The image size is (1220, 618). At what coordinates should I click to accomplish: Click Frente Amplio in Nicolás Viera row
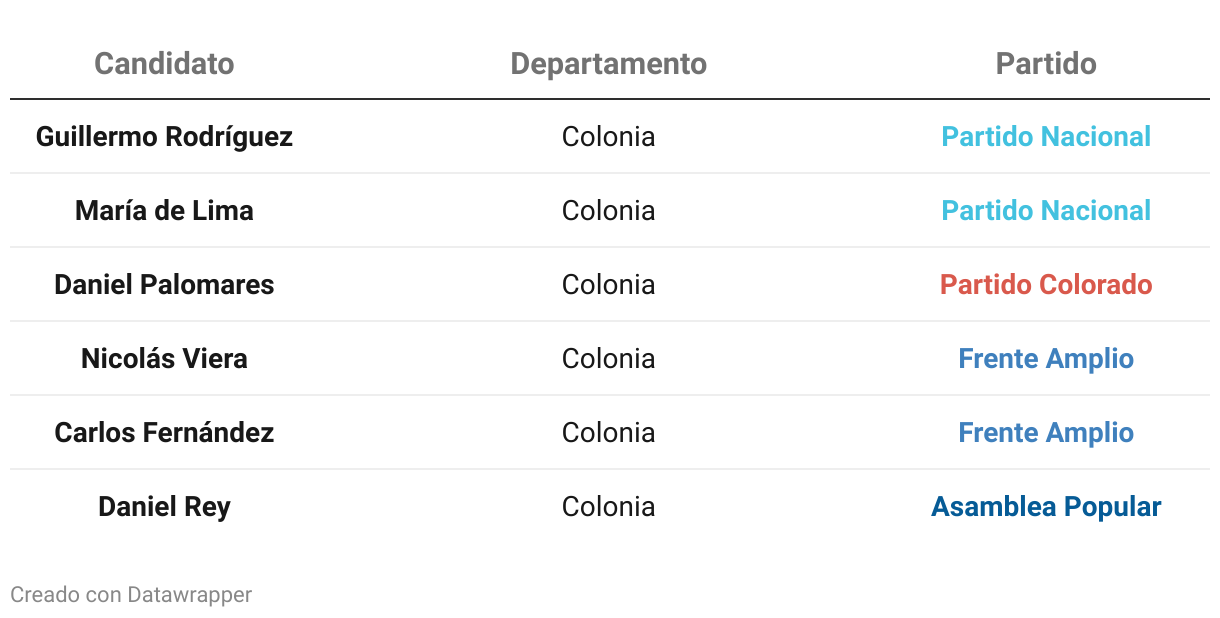point(1046,359)
